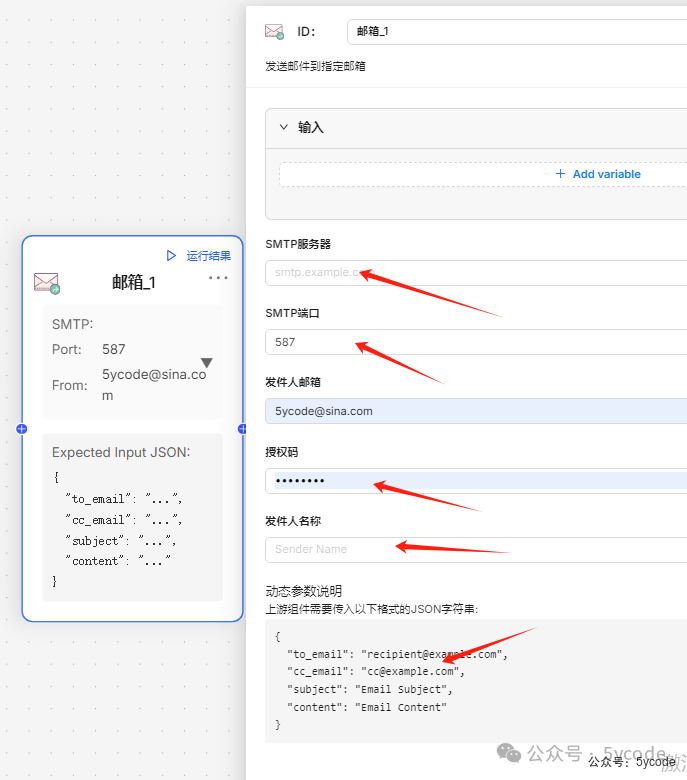687x780 pixels.
Task: Click the SMTP服务器 input field
Action: click(x=476, y=273)
